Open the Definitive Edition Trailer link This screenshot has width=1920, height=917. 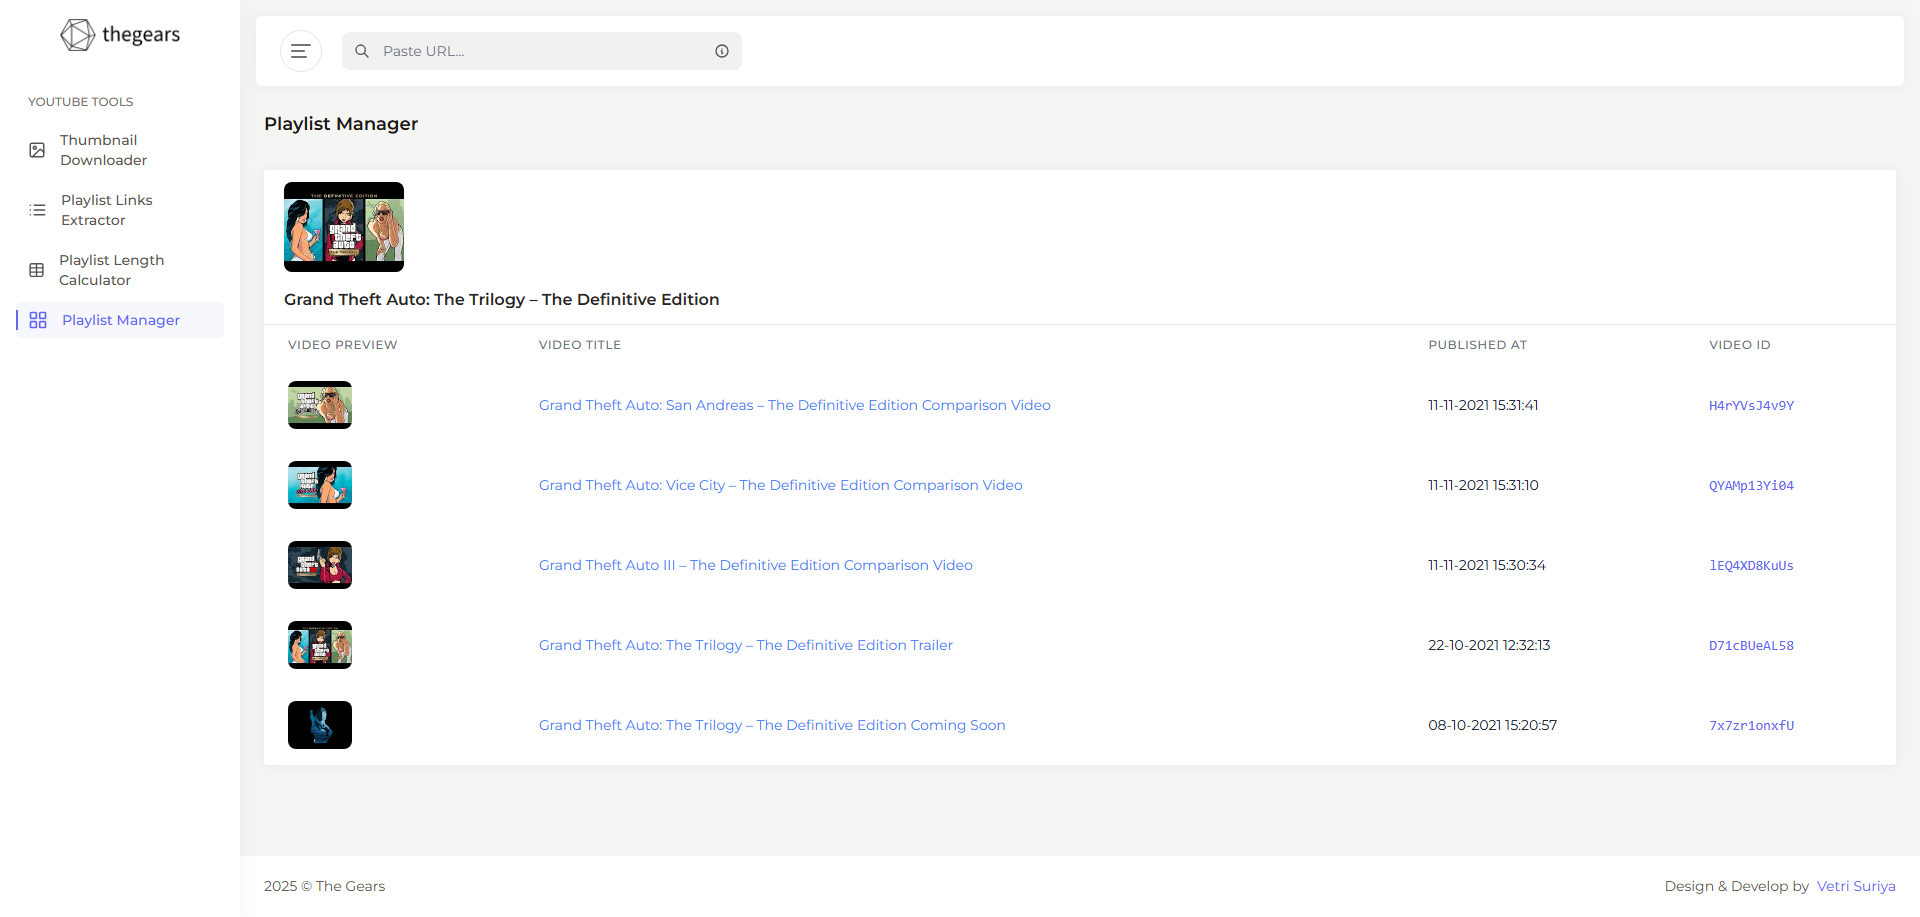pyautogui.click(x=745, y=645)
